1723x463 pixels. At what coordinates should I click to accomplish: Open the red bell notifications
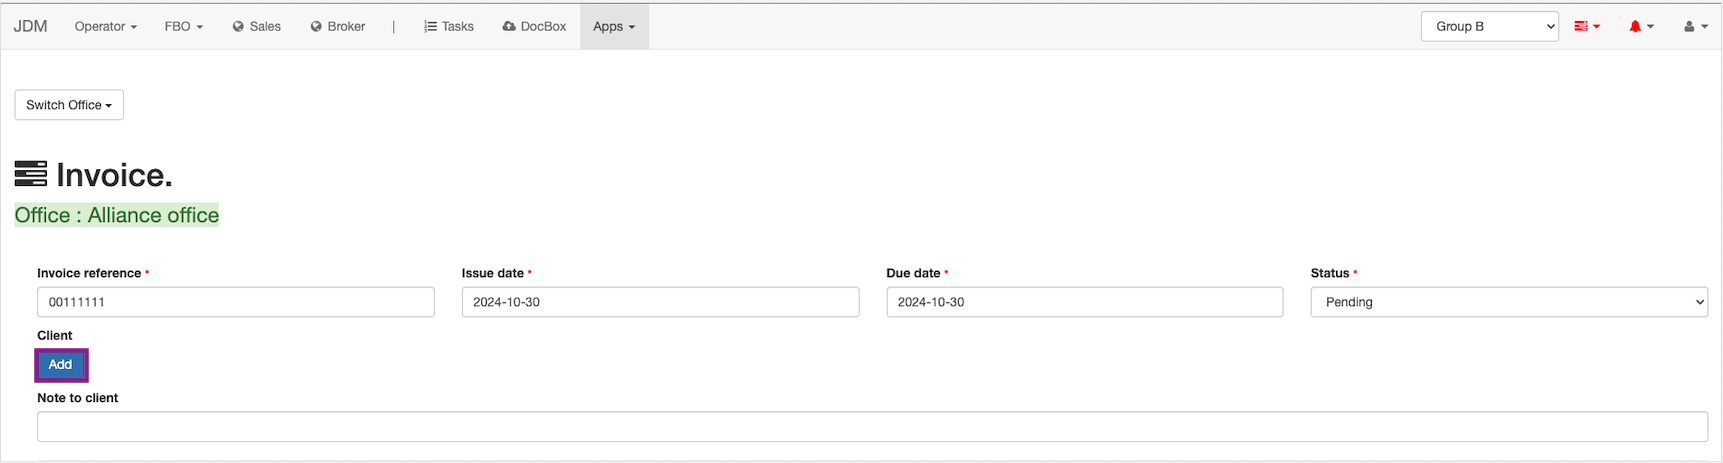pos(1641,27)
